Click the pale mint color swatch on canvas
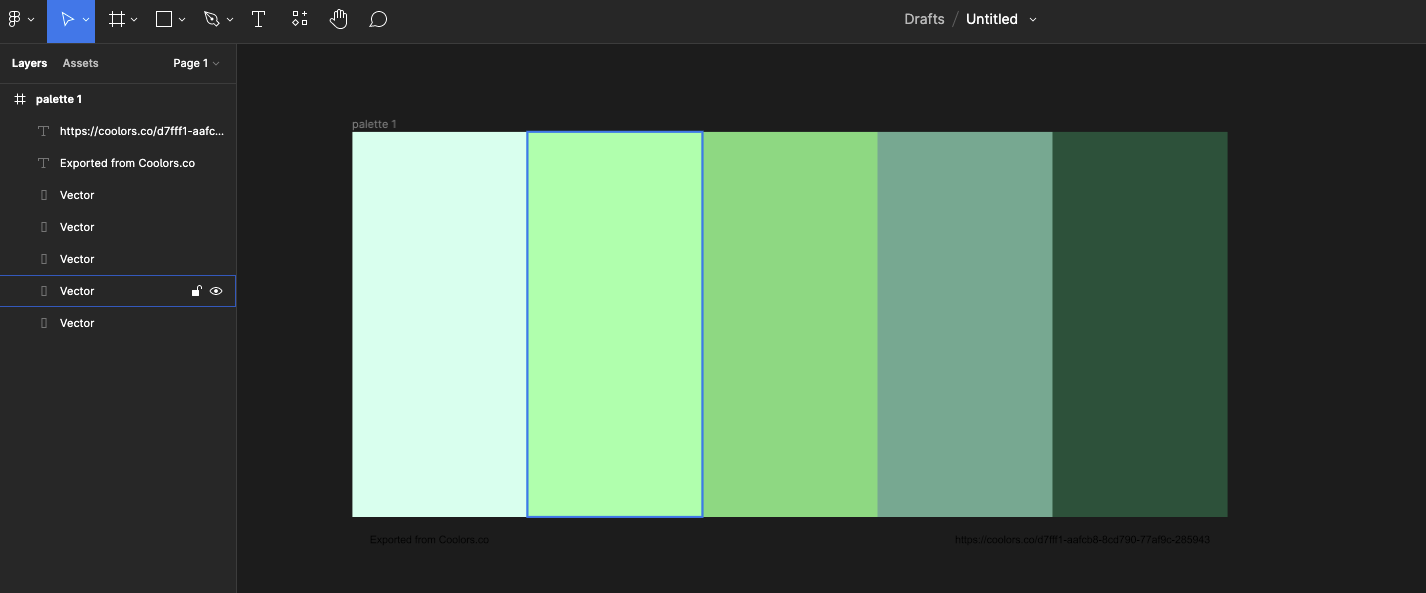1426x593 pixels. pyautogui.click(x=439, y=324)
